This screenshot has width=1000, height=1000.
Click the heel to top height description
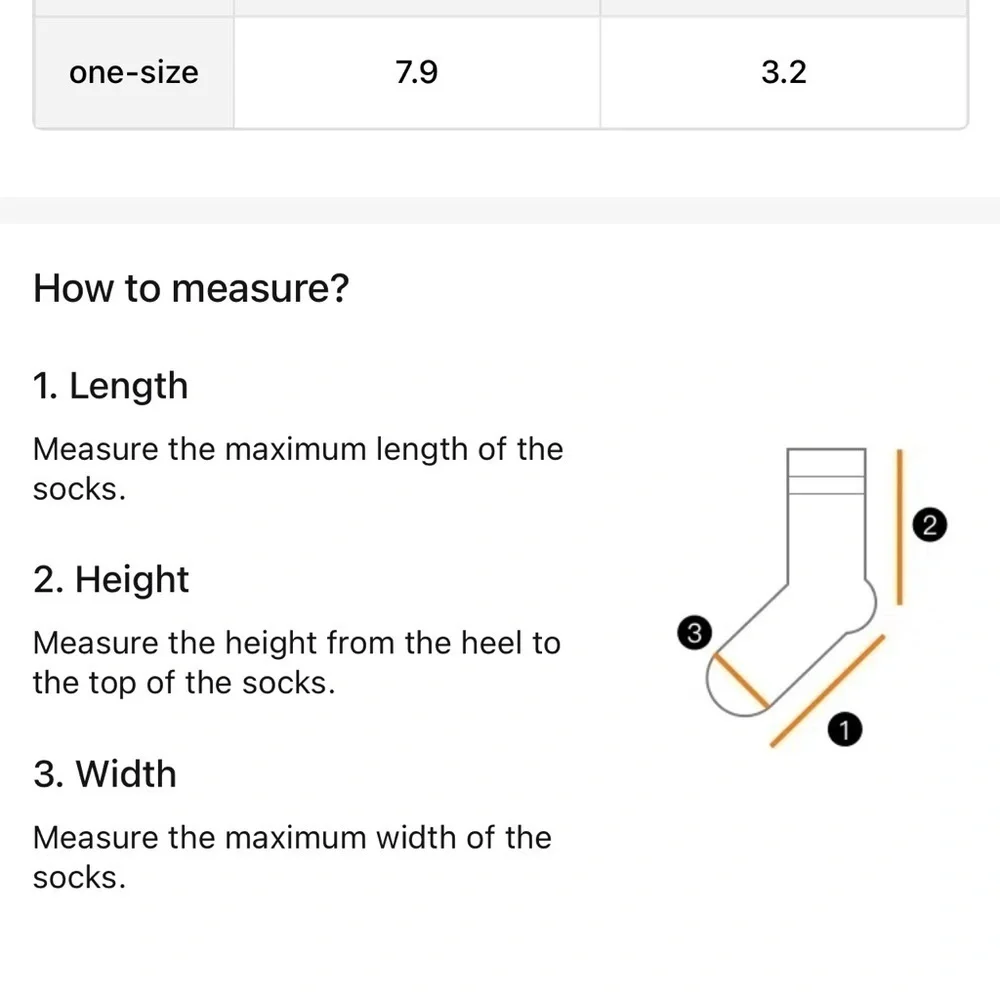pyautogui.click(x=297, y=663)
